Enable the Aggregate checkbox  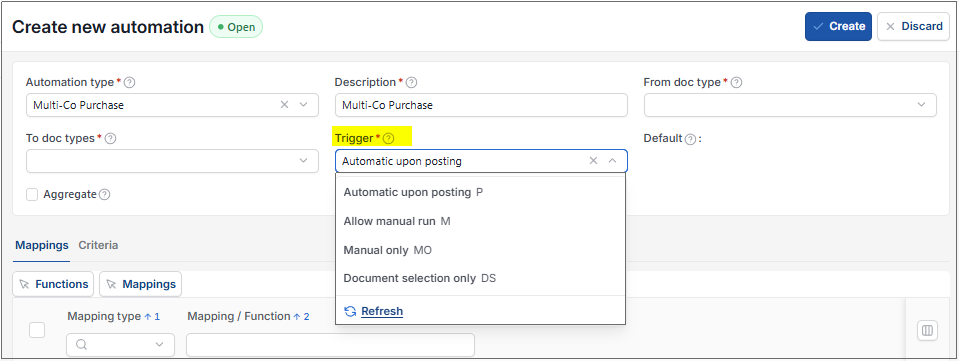(32, 195)
